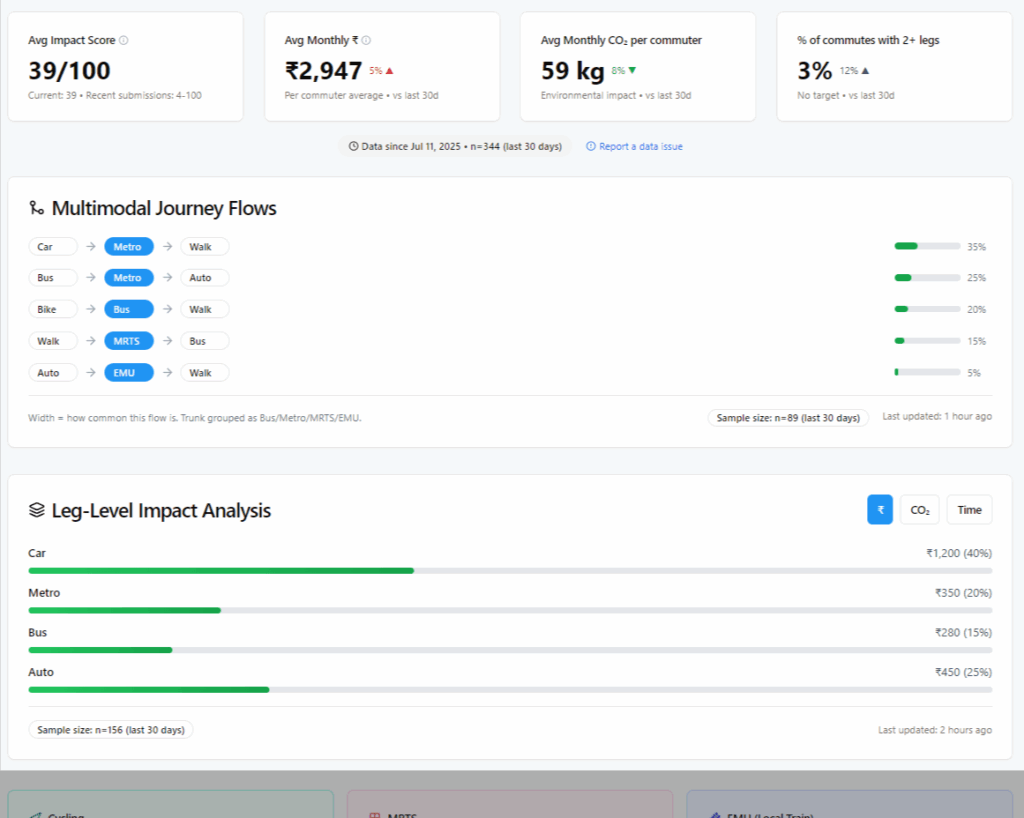The image size is (1024, 818).
Task: Click the layers icon beside Leg-Level Impact Analysis
Action: tap(37, 510)
